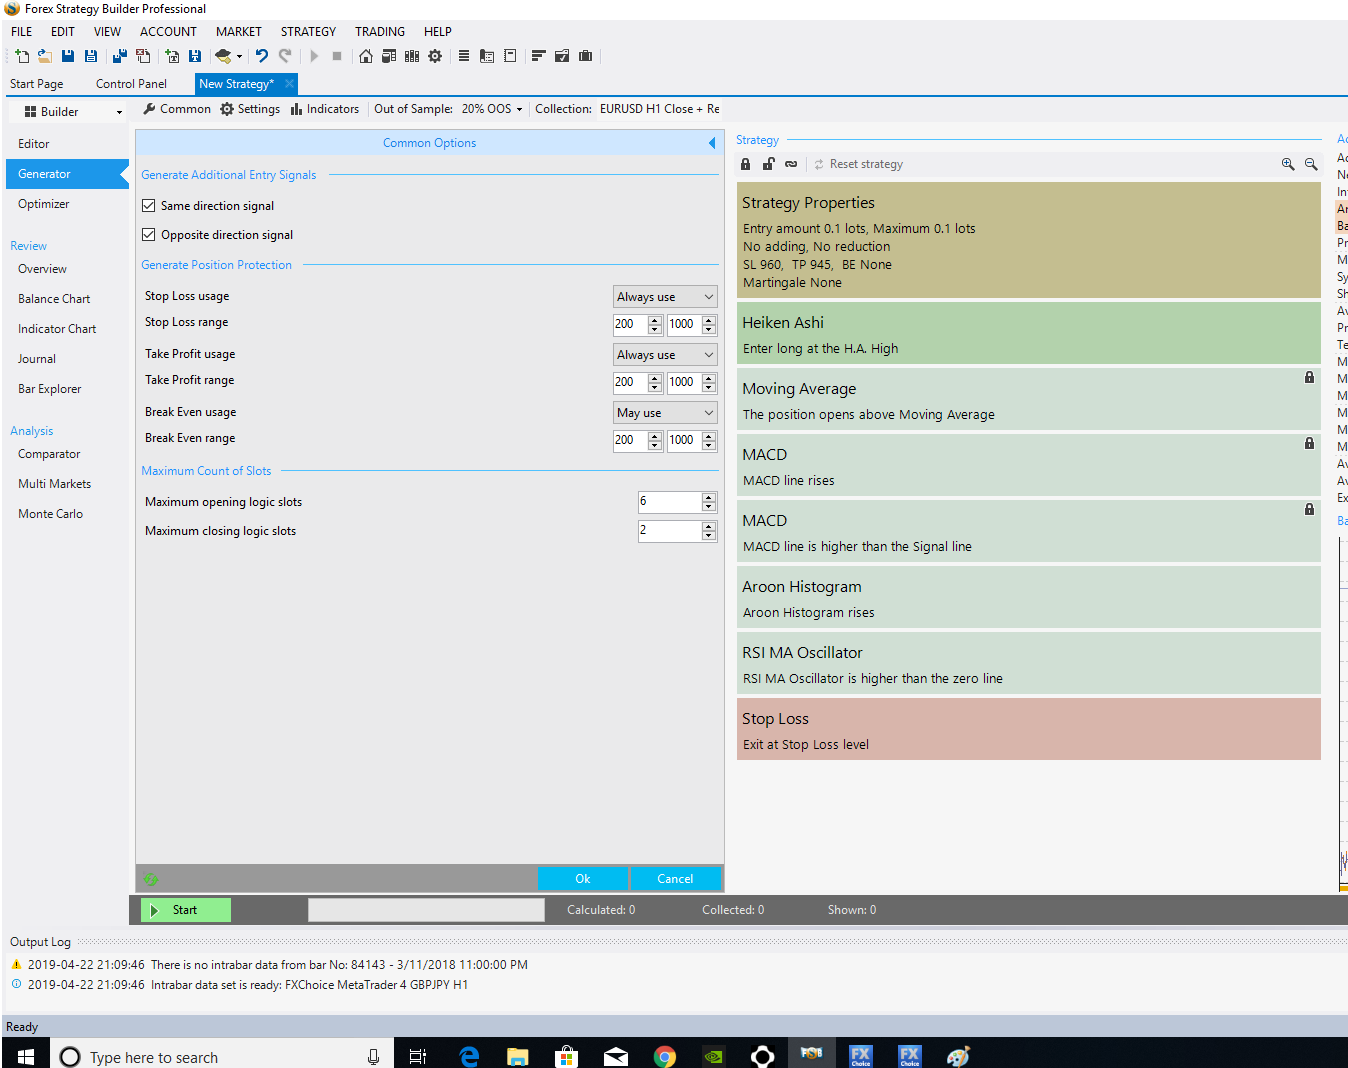Click the green recycle icon near Ok
1348x1068 pixels.
coord(151,879)
